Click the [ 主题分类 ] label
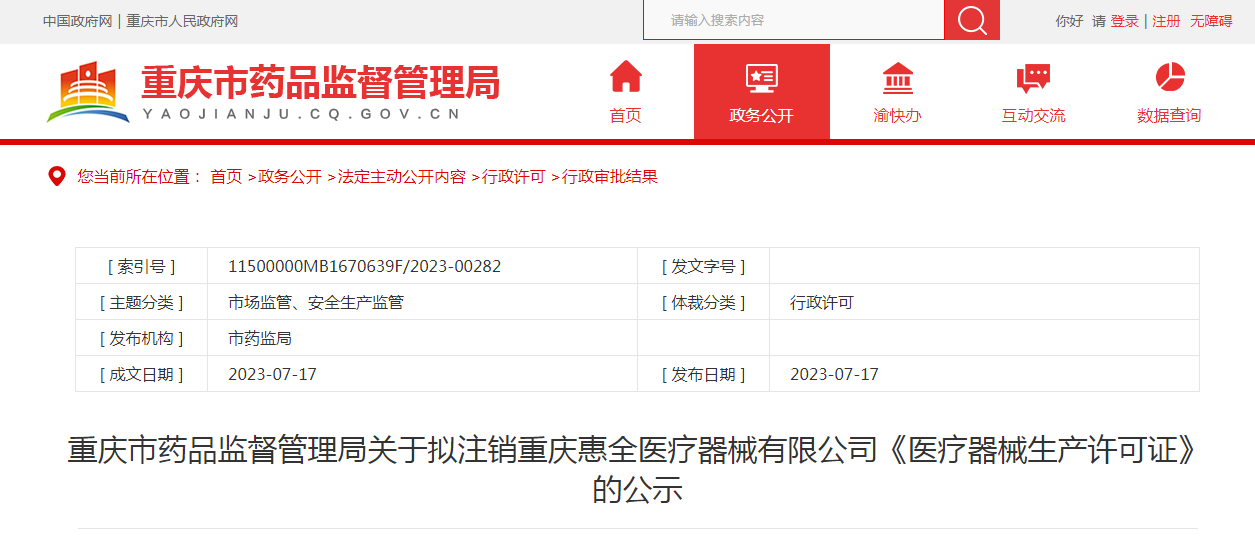 tap(141, 302)
